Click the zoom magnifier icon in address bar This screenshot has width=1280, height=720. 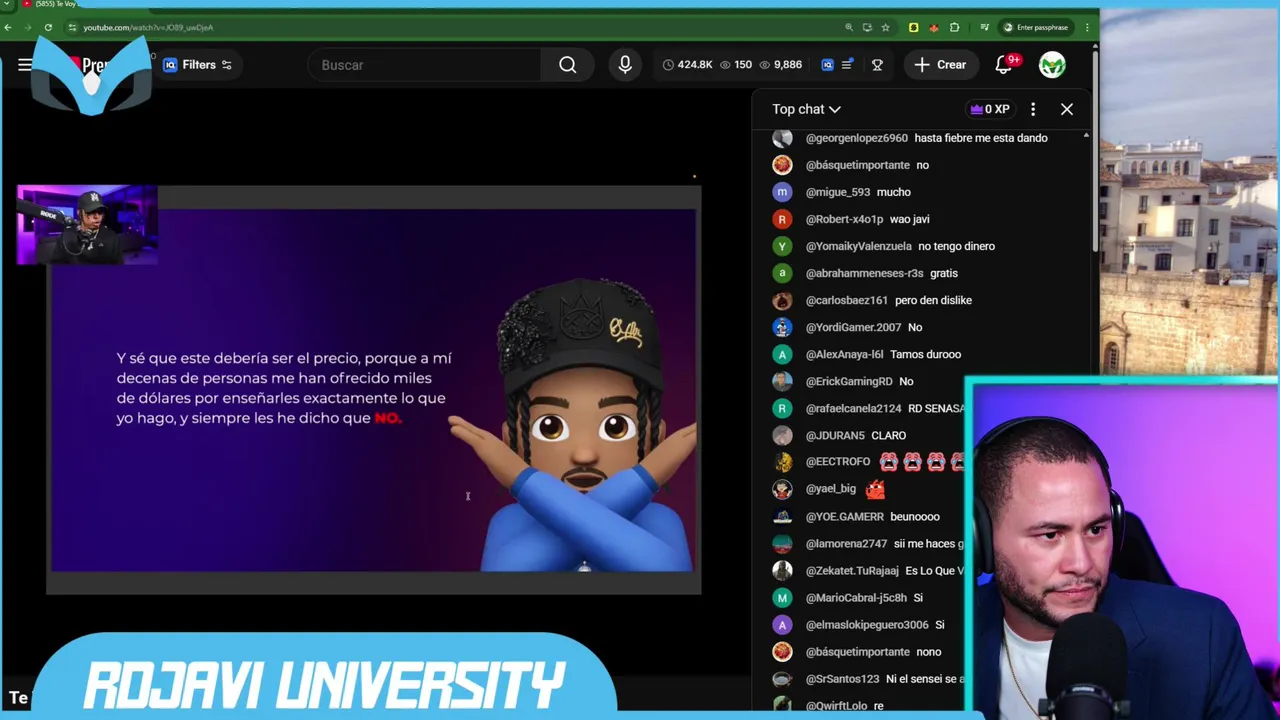coord(849,27)
